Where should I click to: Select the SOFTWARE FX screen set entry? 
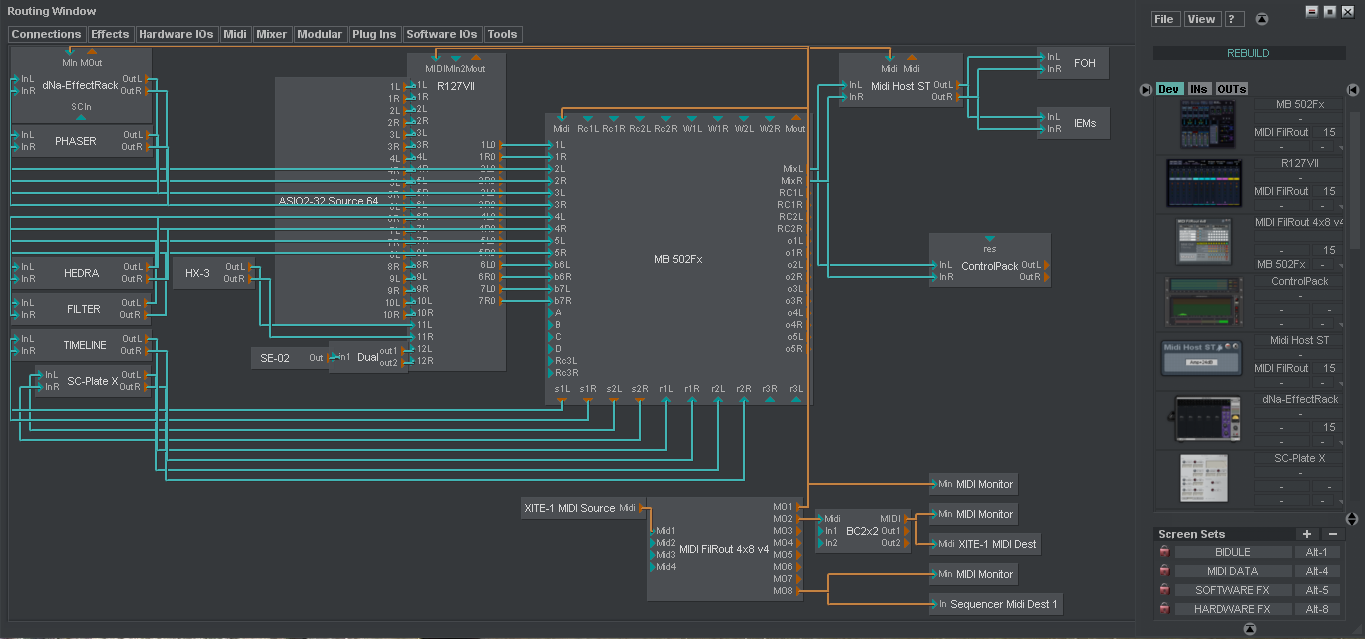coord(1232,589)
